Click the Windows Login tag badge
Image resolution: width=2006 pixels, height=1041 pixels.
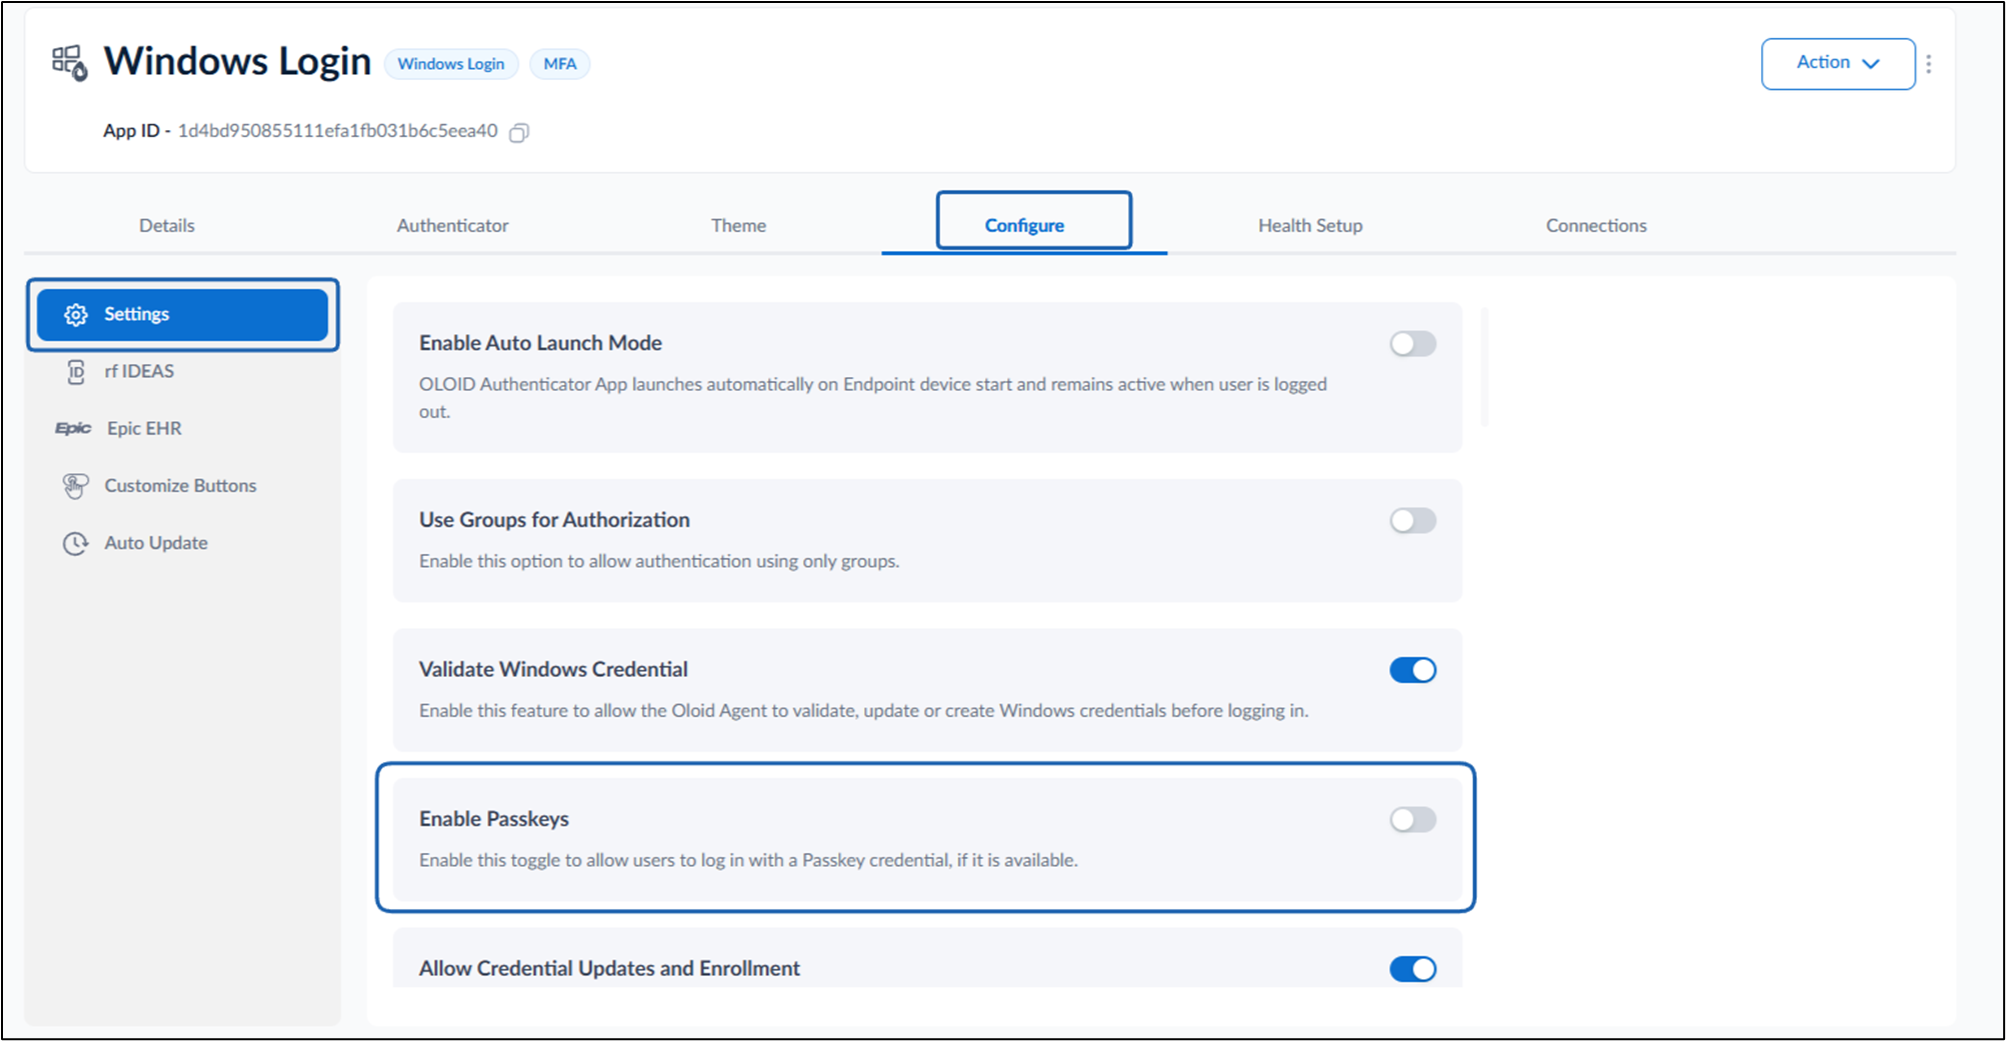pos(451,64)
